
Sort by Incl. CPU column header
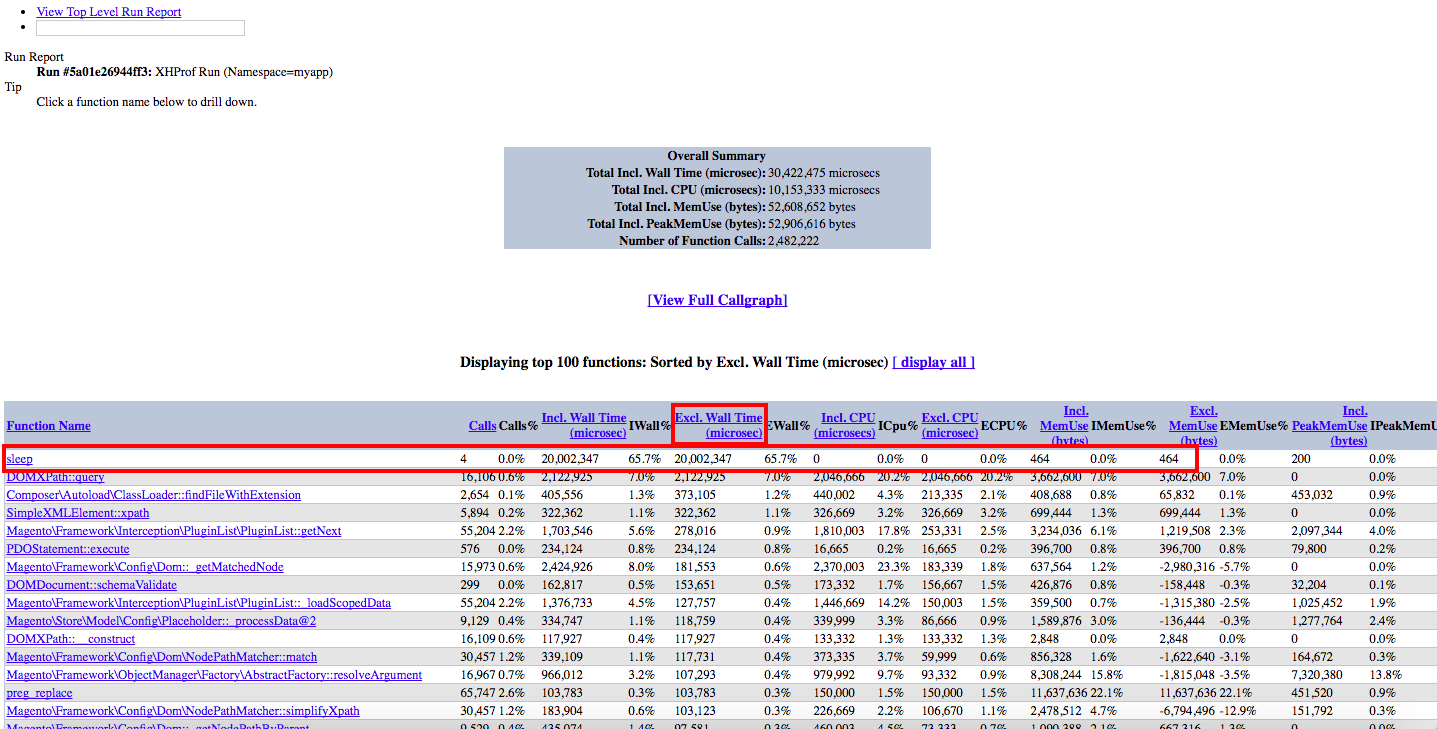pyautogui.click(x=847, y=425)
